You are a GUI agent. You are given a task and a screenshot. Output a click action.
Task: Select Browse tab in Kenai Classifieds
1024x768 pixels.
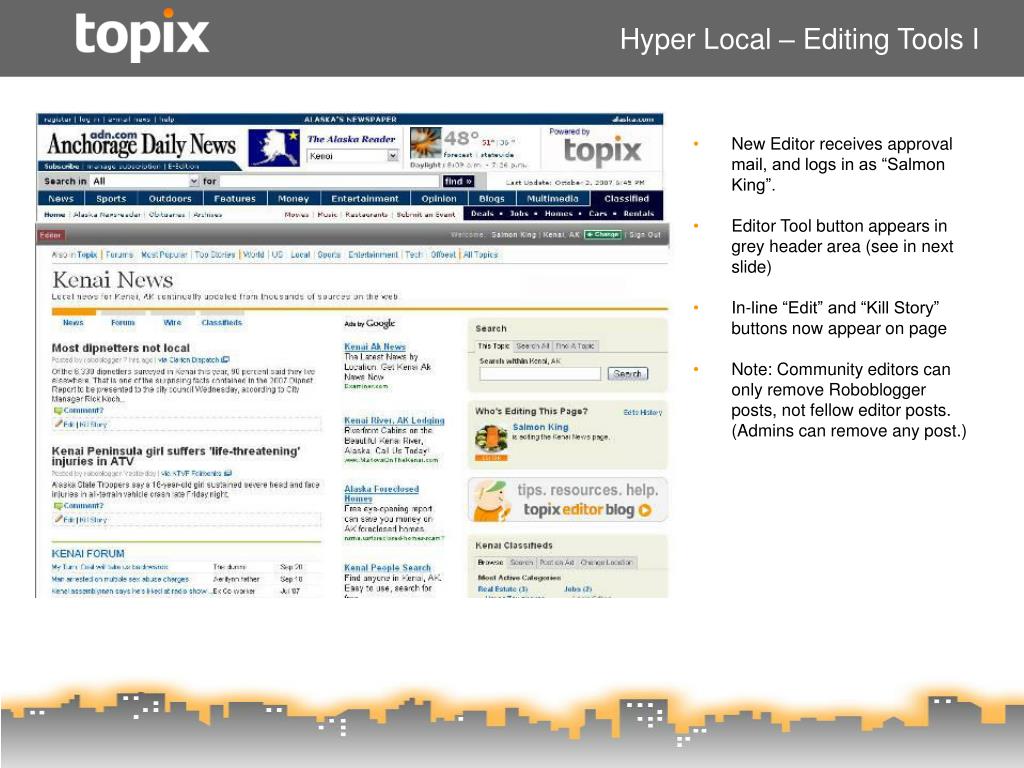pos(490,562)
